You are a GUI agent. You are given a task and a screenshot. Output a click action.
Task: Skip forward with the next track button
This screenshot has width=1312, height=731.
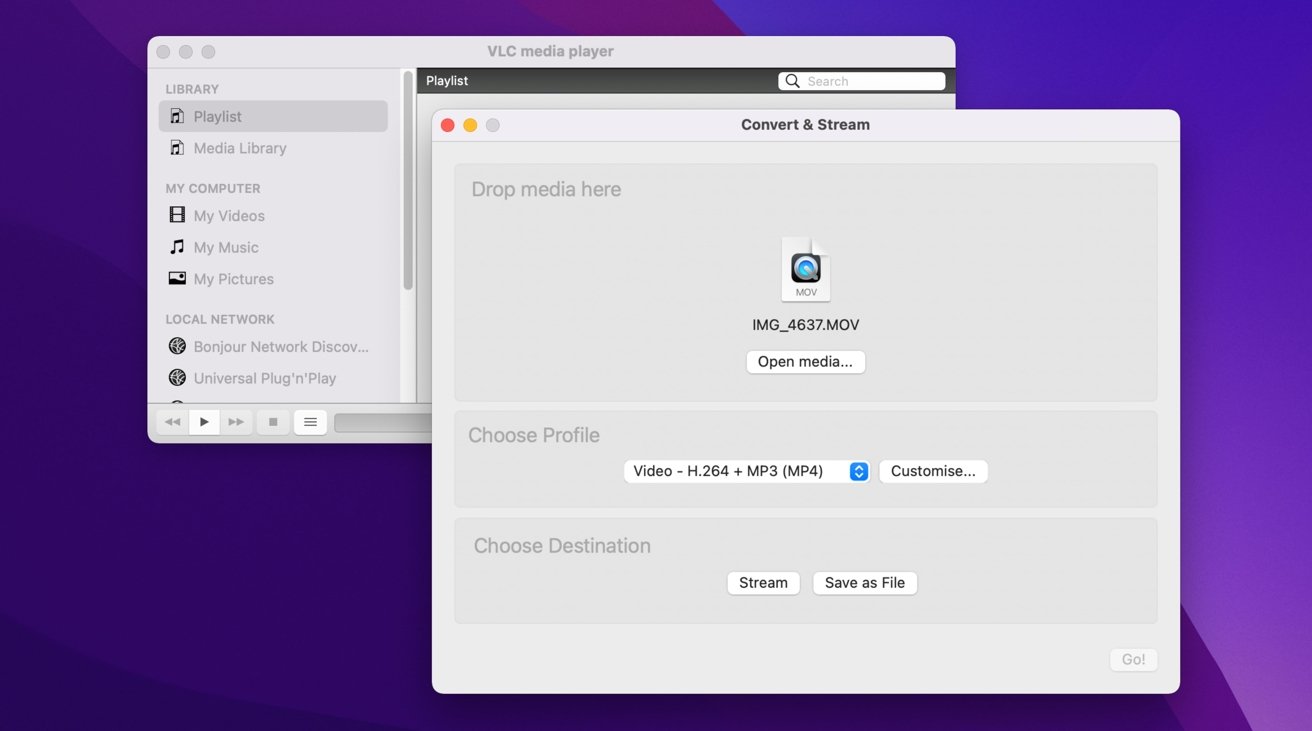(236, 422)
